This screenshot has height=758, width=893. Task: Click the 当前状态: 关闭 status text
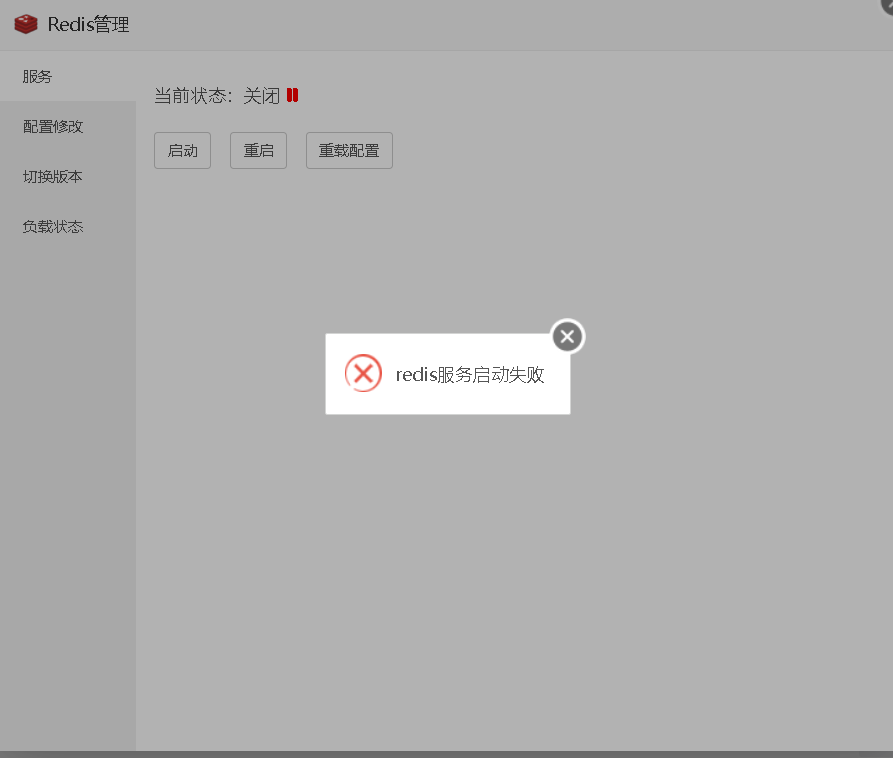click(217, 96)
